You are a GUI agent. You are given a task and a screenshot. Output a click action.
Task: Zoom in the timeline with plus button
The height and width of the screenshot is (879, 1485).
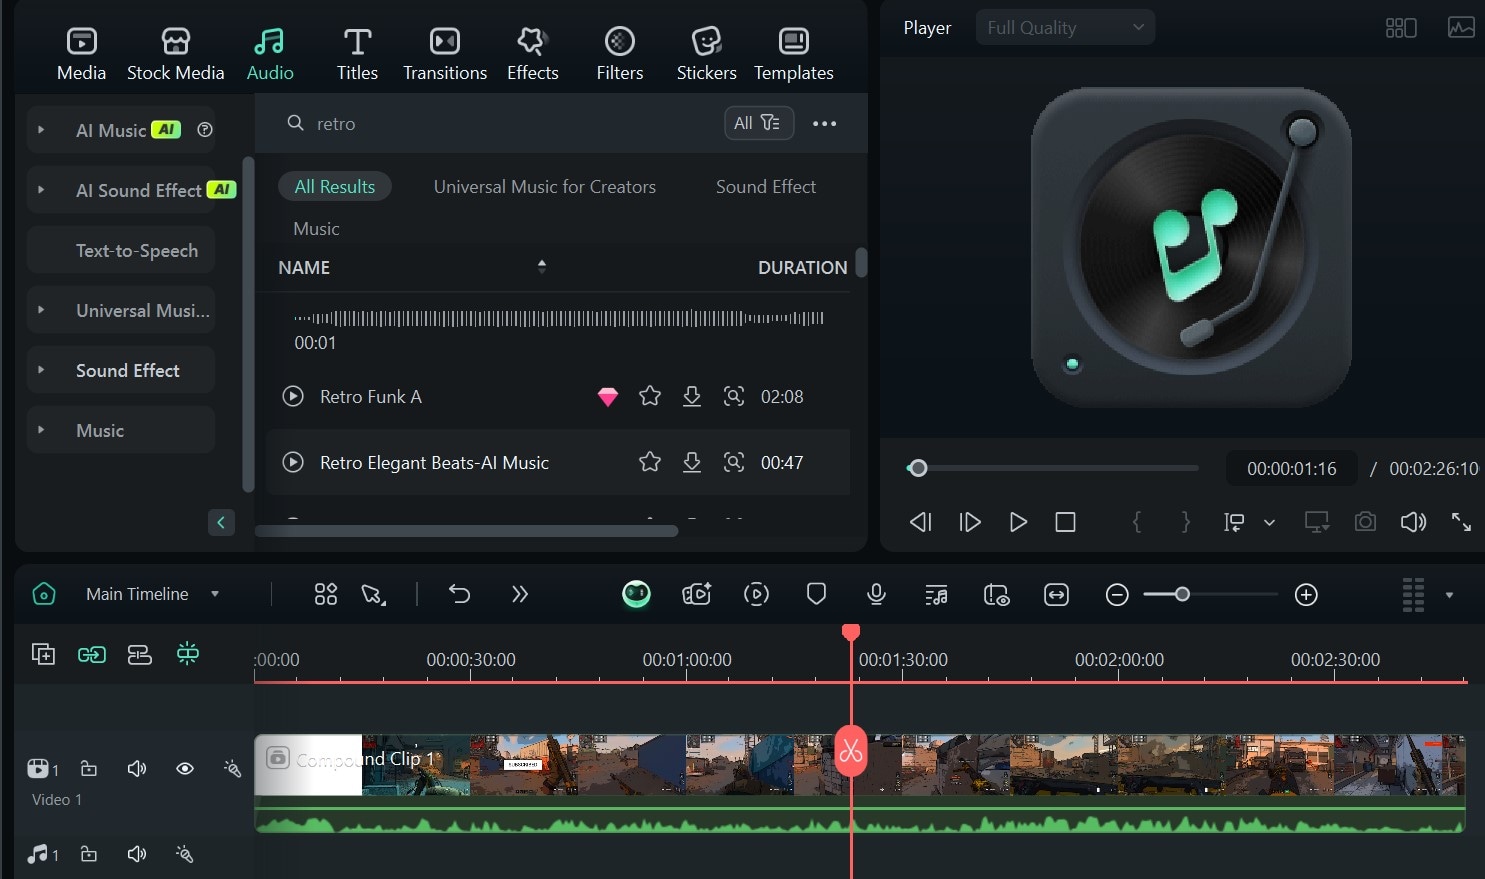[x=1306, y=595]
